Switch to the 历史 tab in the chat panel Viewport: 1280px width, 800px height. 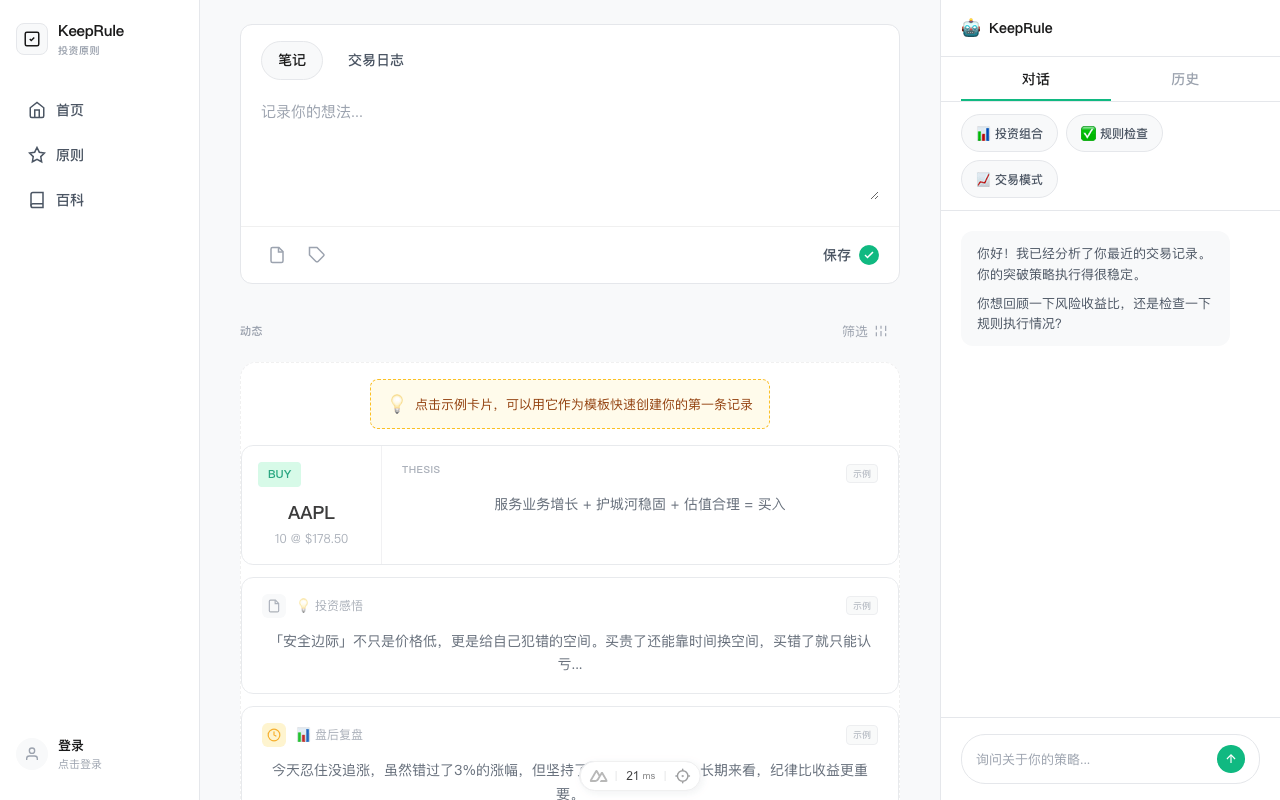point(1185,78)
